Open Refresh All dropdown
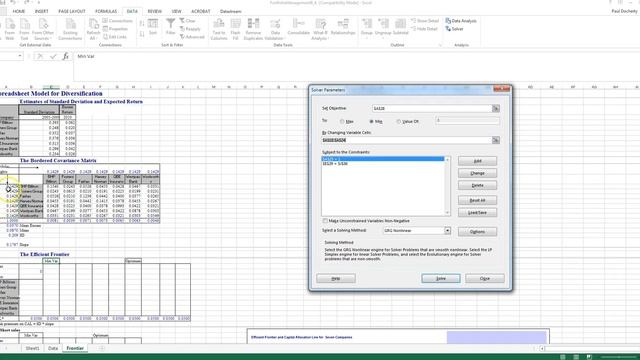This screenshot has height=360, width=640. point(93,36)
